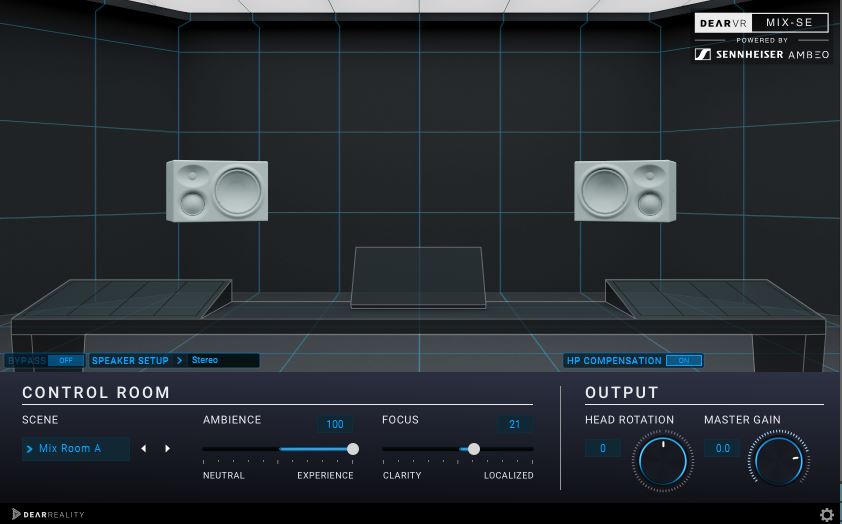Open settings with the gear icon
The image size is (842, 524).
tap(826, 515)
